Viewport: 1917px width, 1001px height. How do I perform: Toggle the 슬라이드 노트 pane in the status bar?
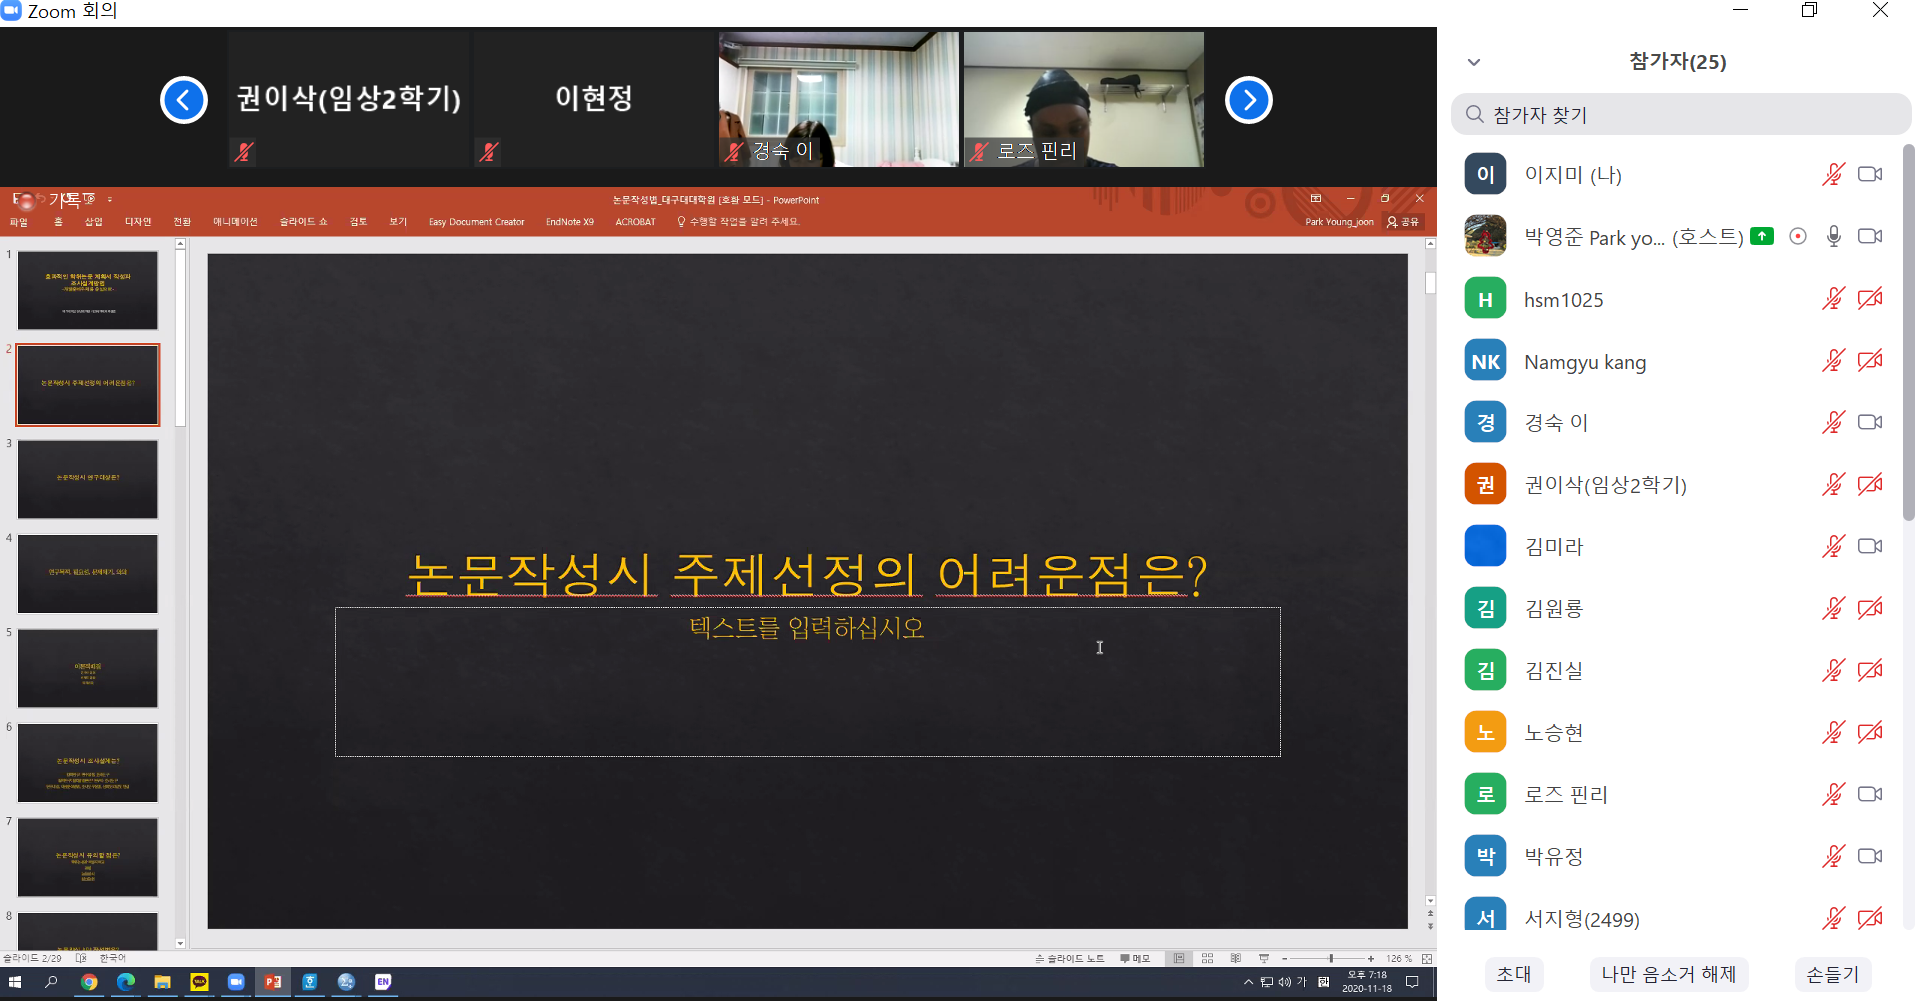pyautogui.click(x=1070, y=958)
